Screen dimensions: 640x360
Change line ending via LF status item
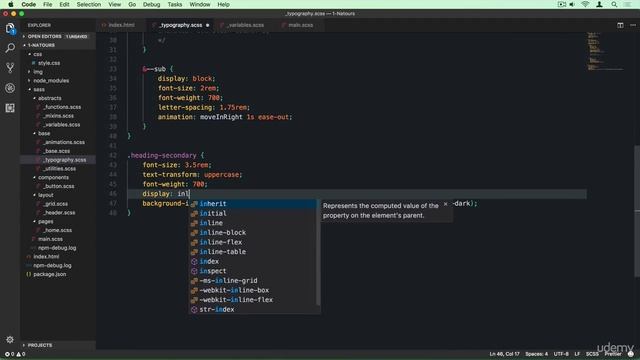point(577,354)
